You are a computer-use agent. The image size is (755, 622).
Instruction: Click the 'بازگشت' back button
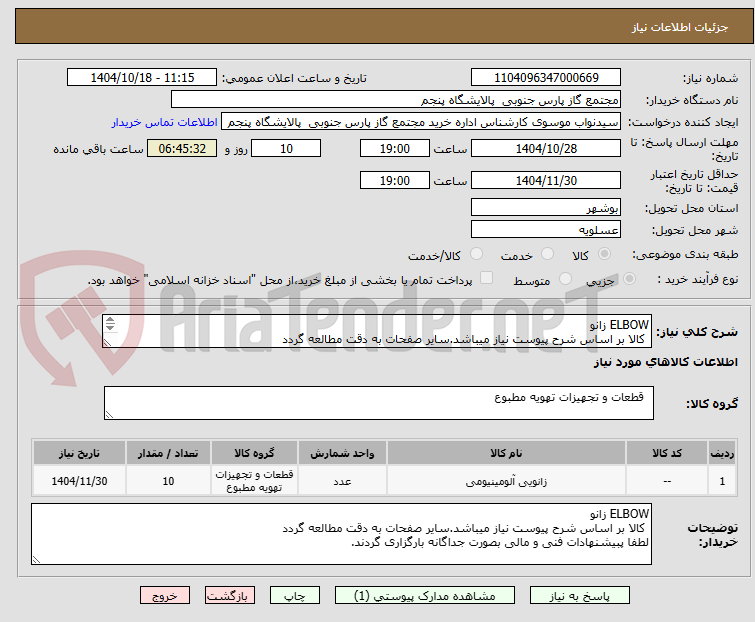click(229, 596)
